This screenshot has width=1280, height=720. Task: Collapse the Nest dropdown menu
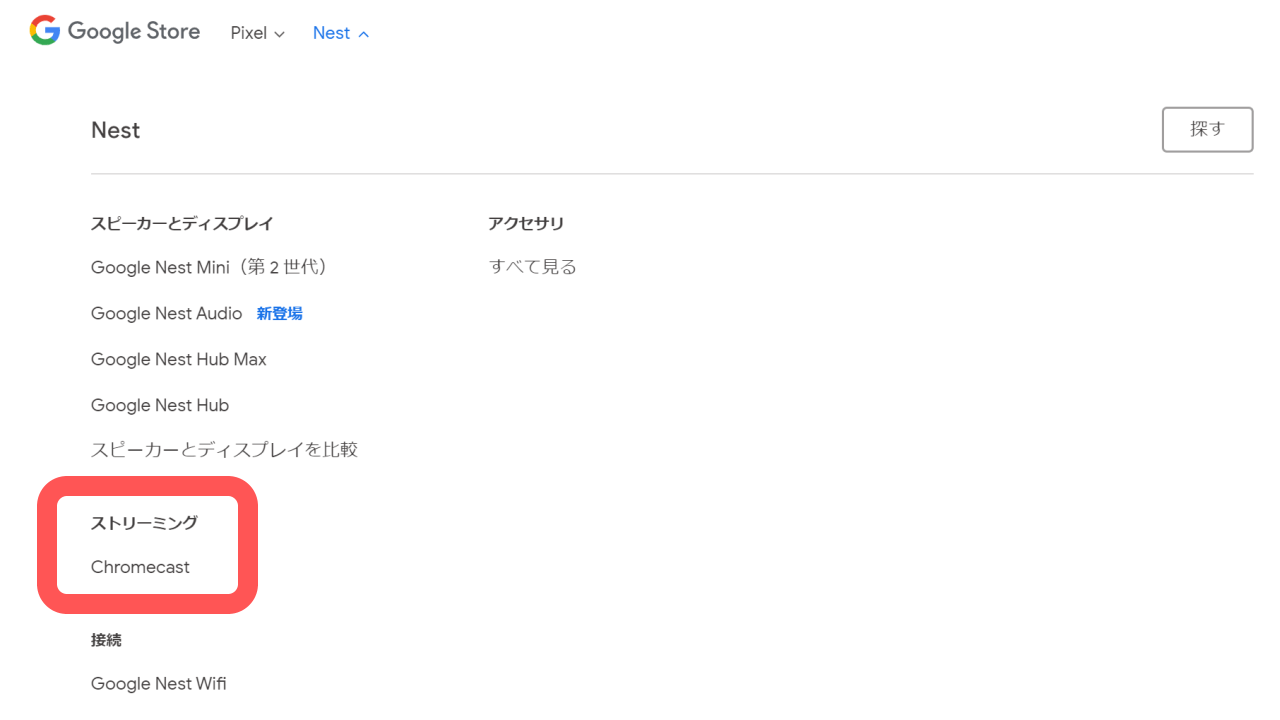[x=340, y=33]
